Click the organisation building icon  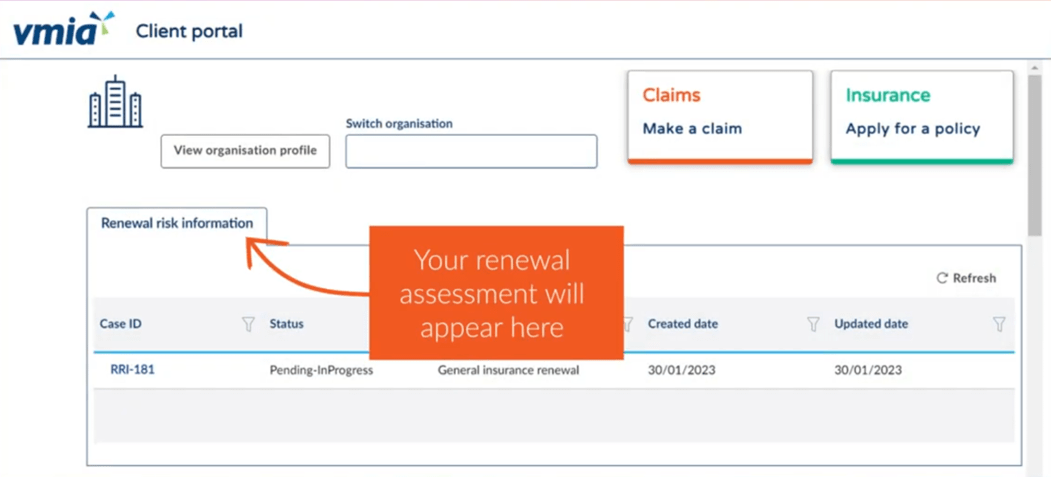[115, 102]
